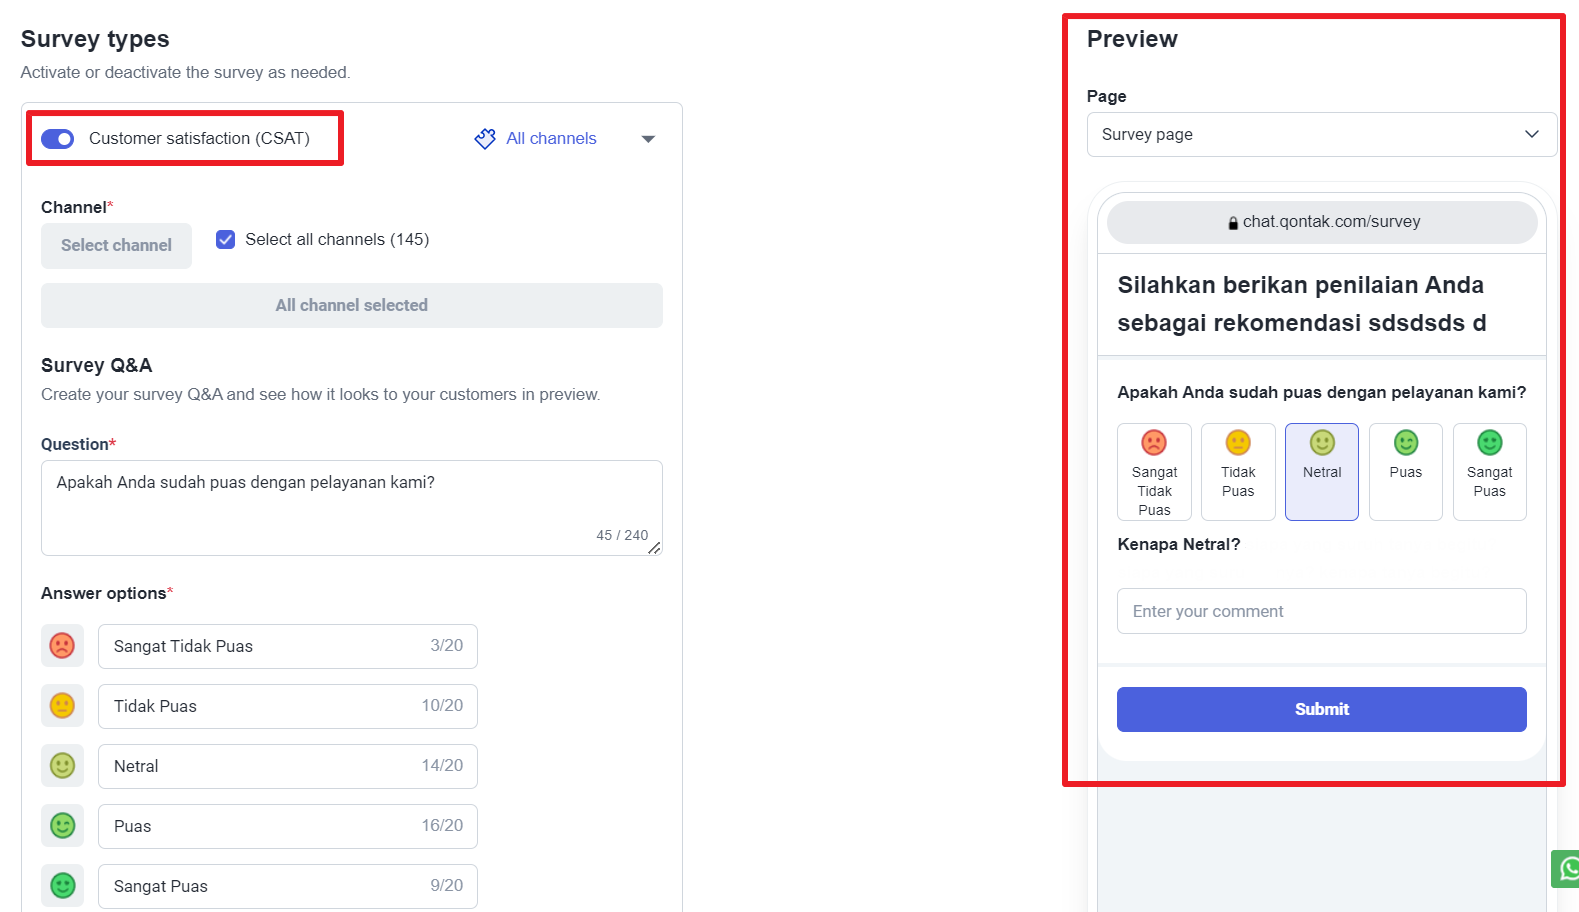This screenshot has width=1579, height=912.
Task: Select Sangat Tidak Puas rating in preview
Action: pos(1154,472)
